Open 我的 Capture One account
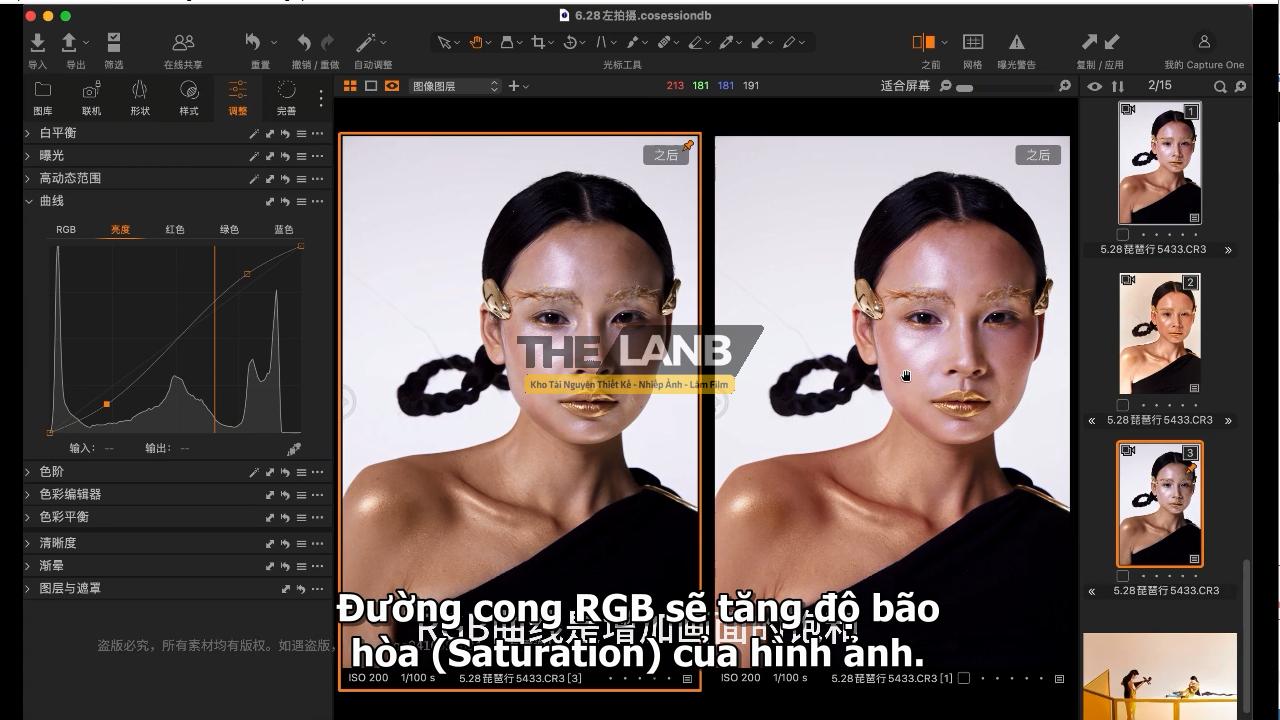Viewport: 1280px width, 720px height. pyautogui.click(x=1204, y=42)
